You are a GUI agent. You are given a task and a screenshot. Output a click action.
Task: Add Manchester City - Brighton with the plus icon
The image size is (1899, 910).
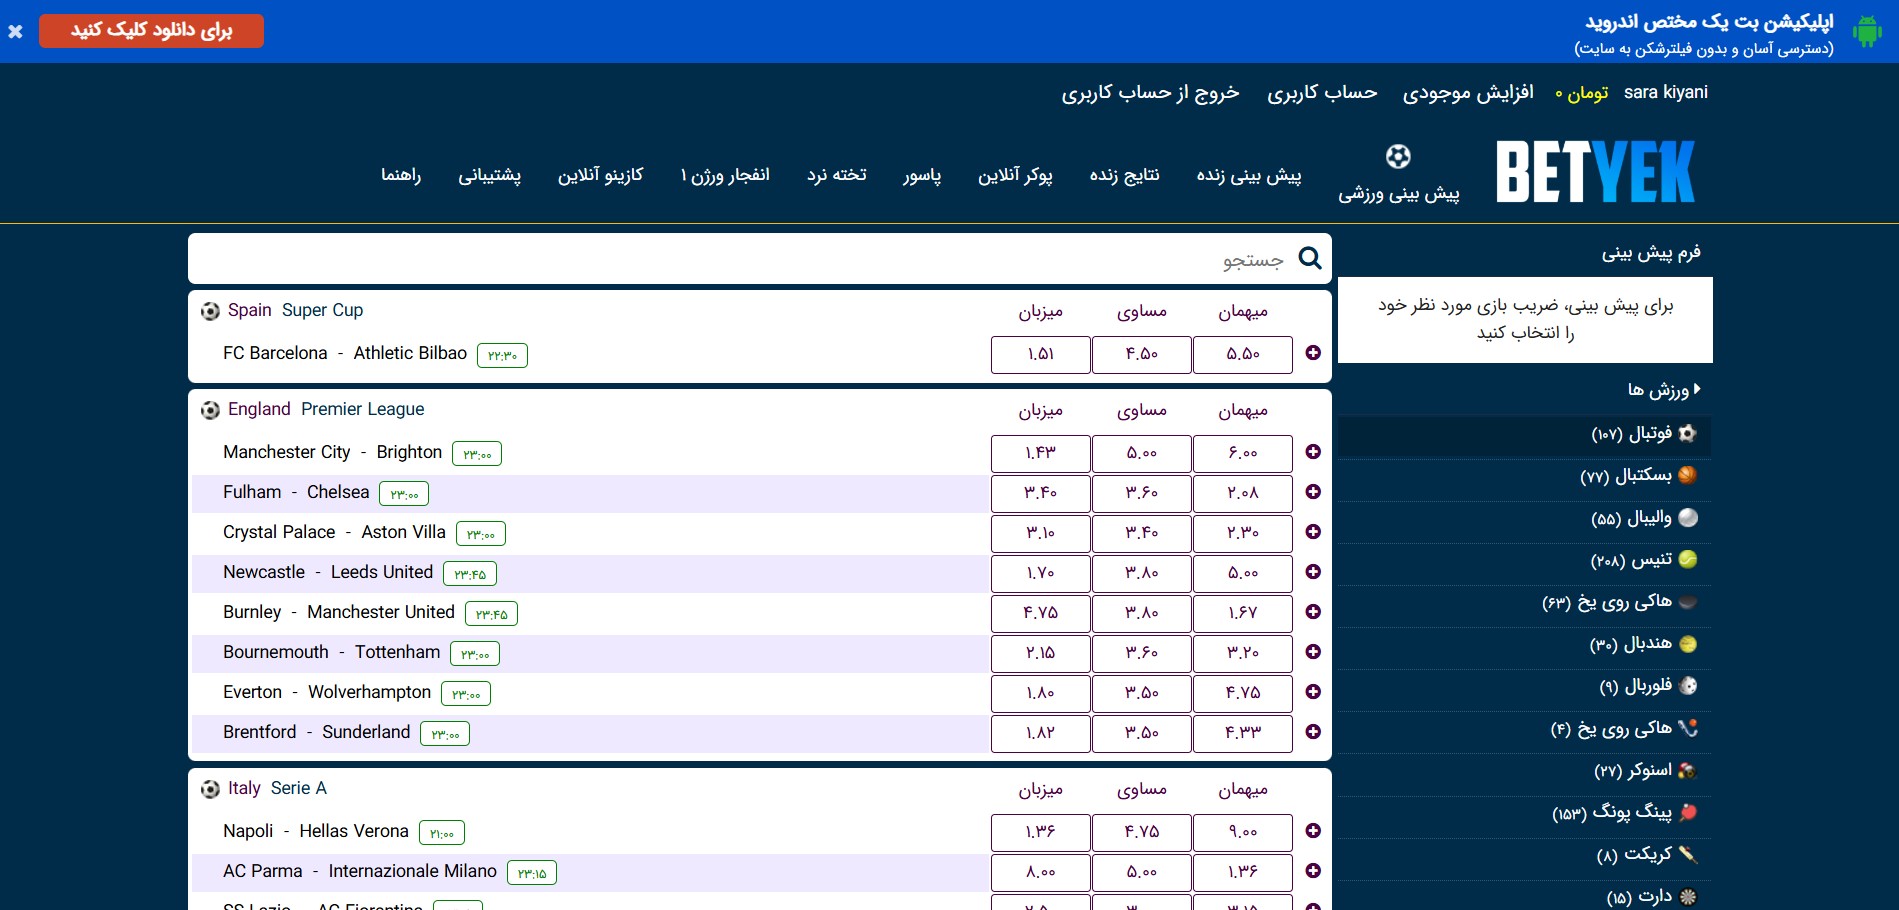click(x=1313, y=452)
